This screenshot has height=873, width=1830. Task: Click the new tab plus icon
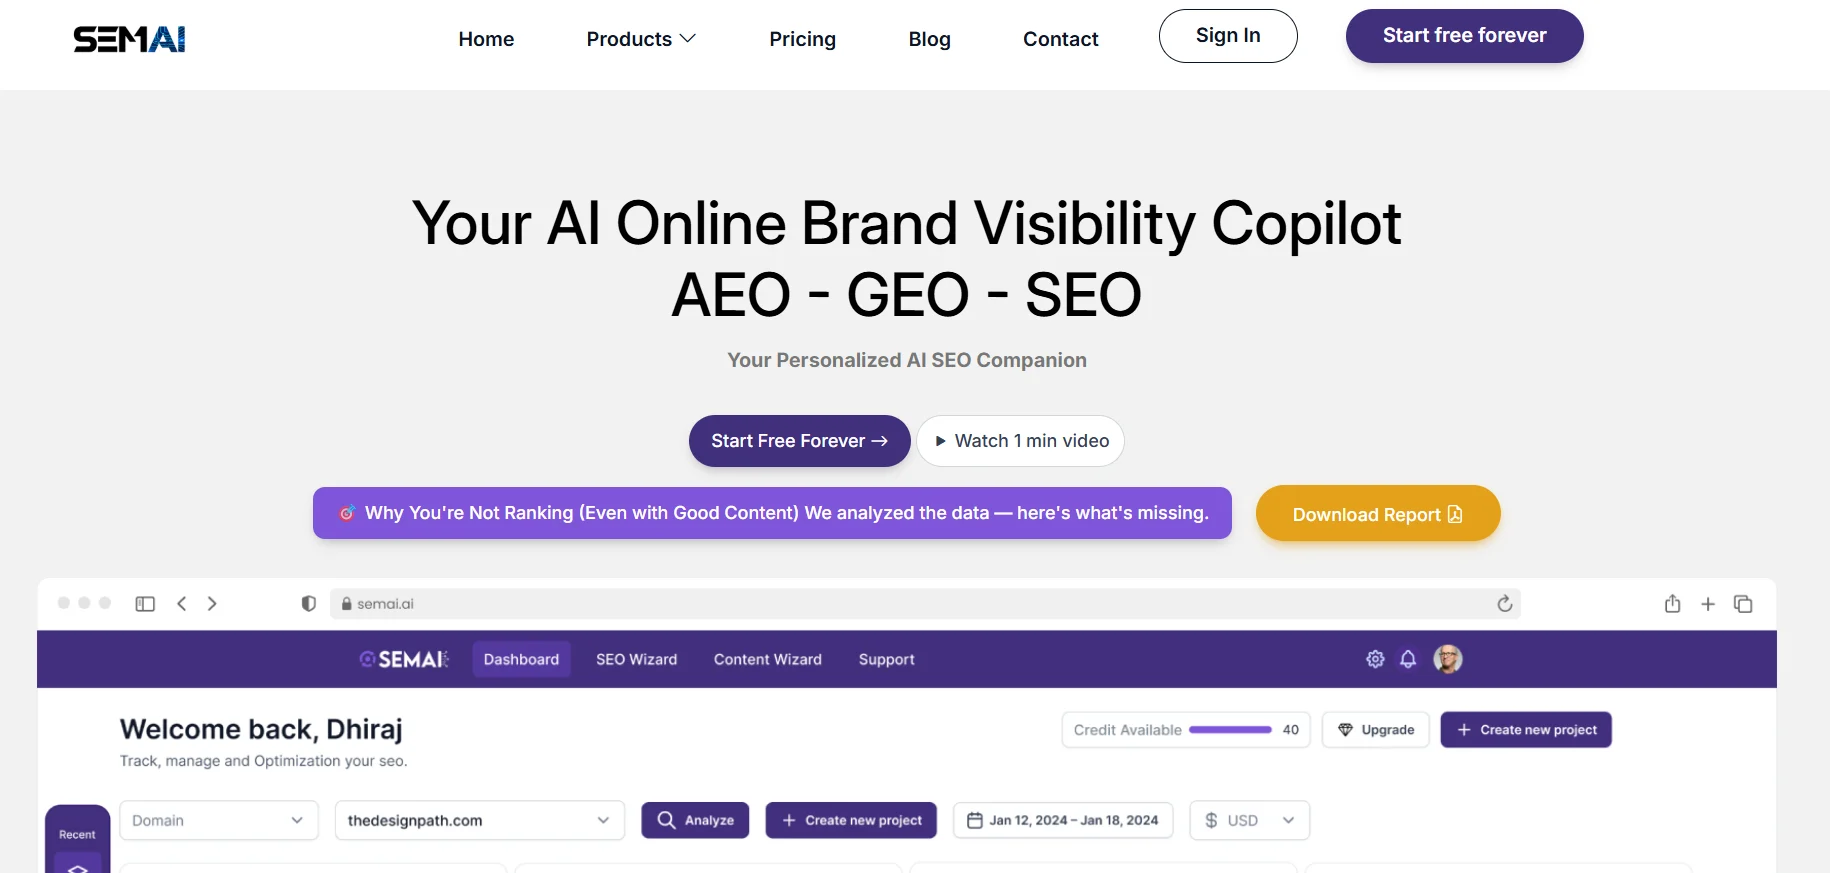[x=1708, y=604]
